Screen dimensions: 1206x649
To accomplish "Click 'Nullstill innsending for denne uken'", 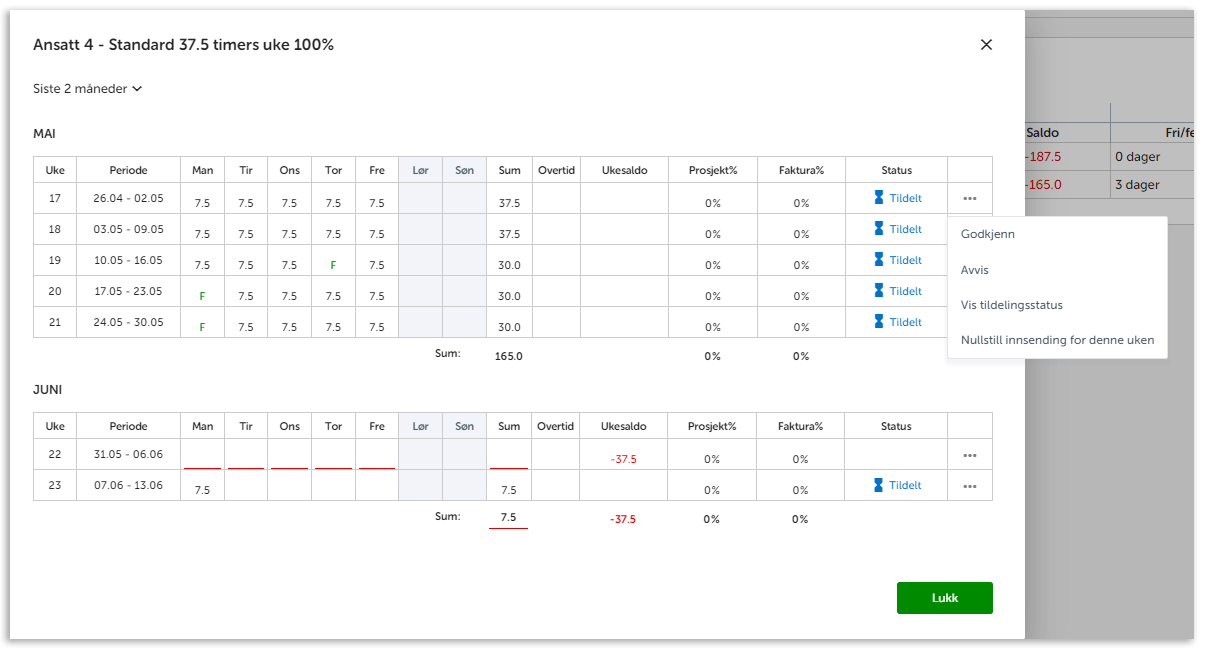I will coord(1057,340).
